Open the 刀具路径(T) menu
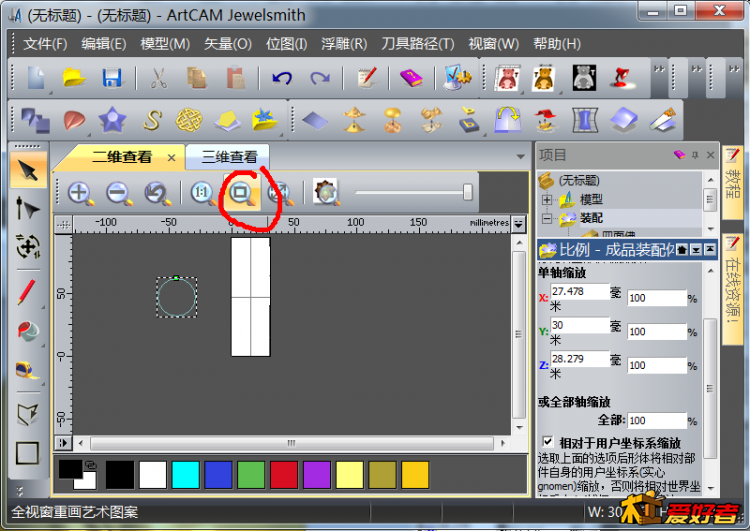This screenshot has height=531, width=750. 418,44
